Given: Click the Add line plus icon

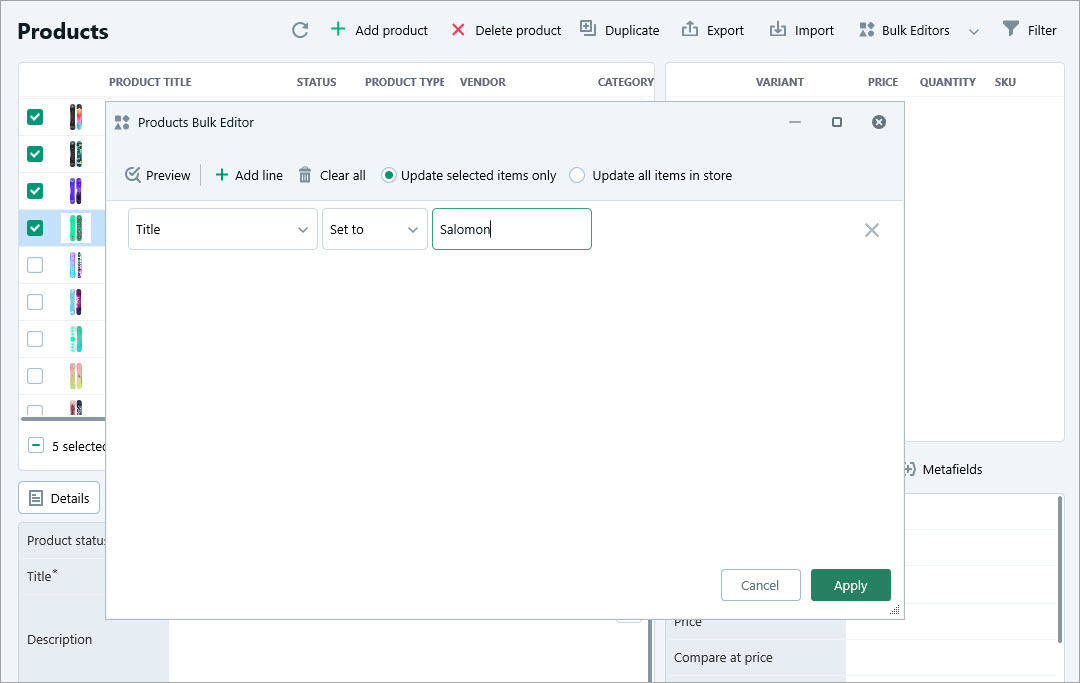Looking at the screenshot, I should coord(222,175).
